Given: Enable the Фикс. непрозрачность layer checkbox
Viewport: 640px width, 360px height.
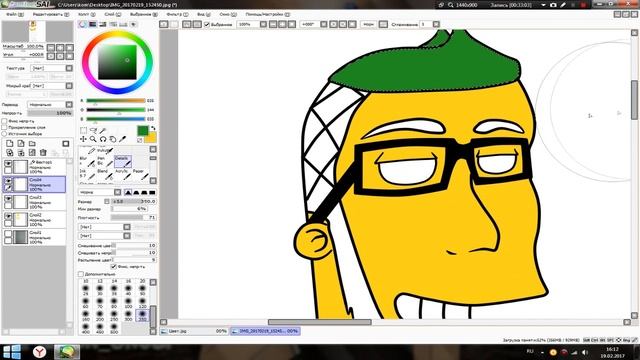Looking at the screenshot, I should [x=4, y=121].
